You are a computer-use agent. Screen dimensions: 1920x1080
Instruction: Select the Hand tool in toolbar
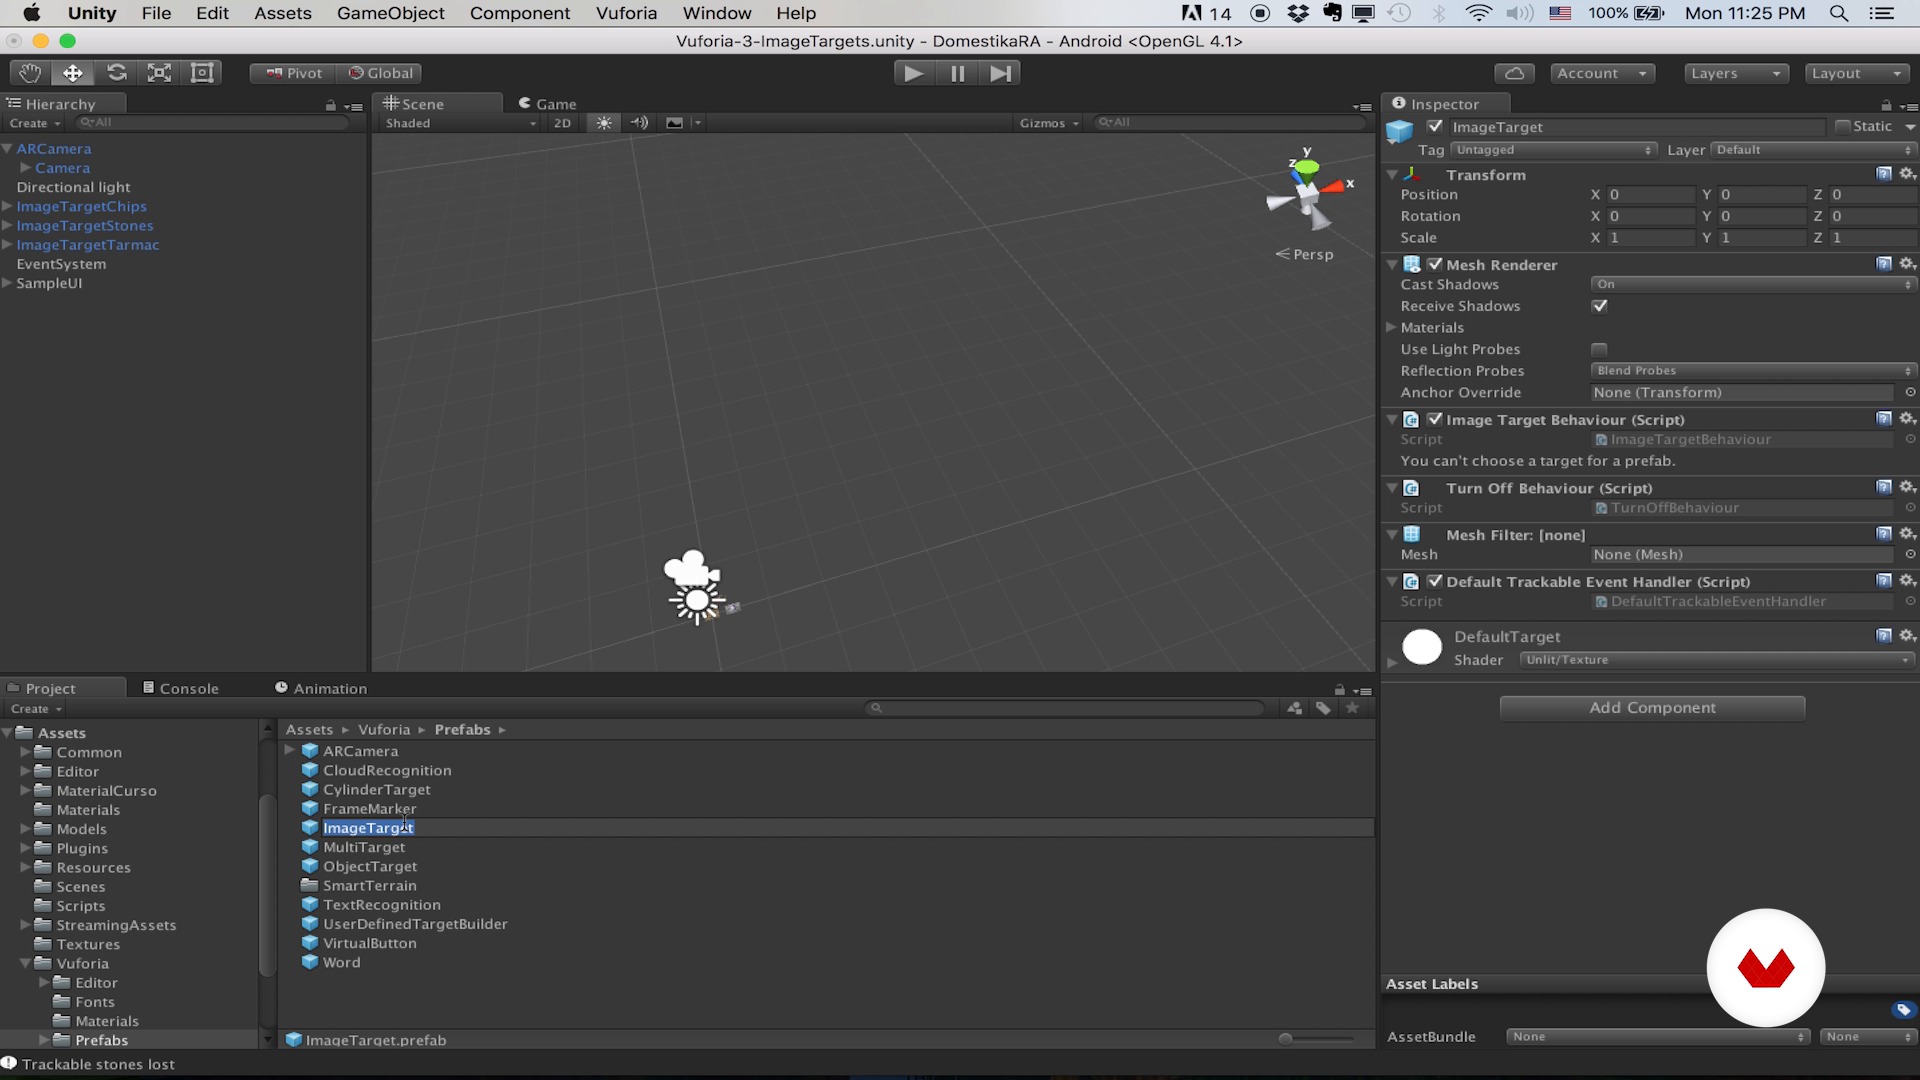tap(30, 73)
